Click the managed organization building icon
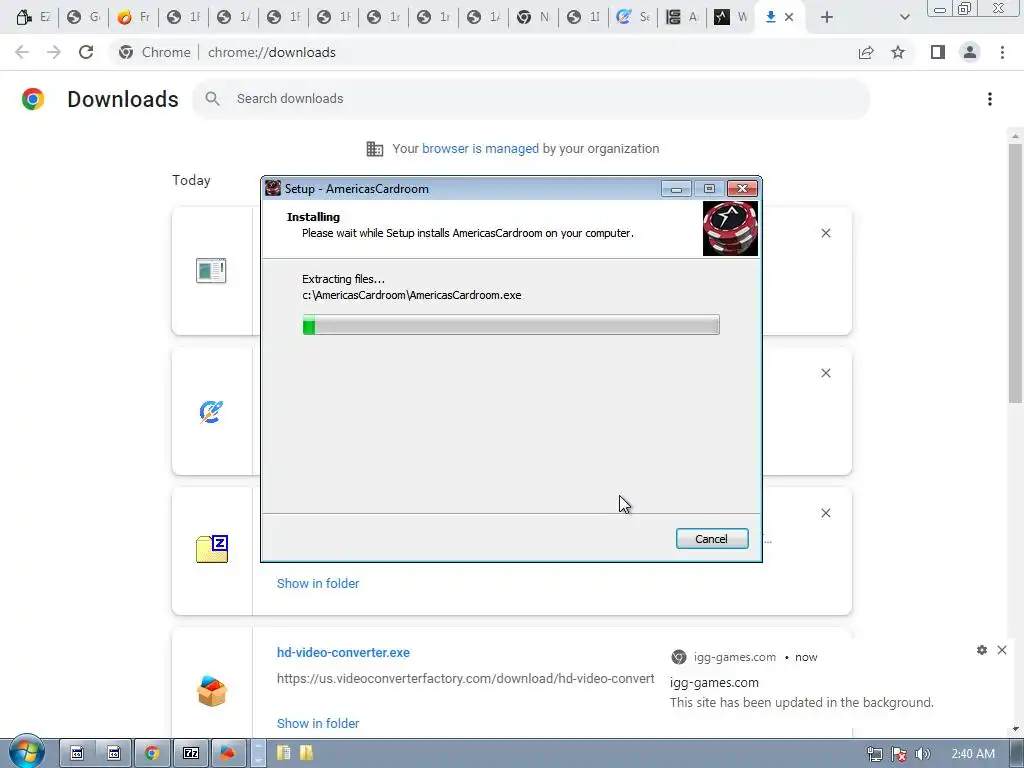Screen dimensions: 1024x768 tap(375, 149)
